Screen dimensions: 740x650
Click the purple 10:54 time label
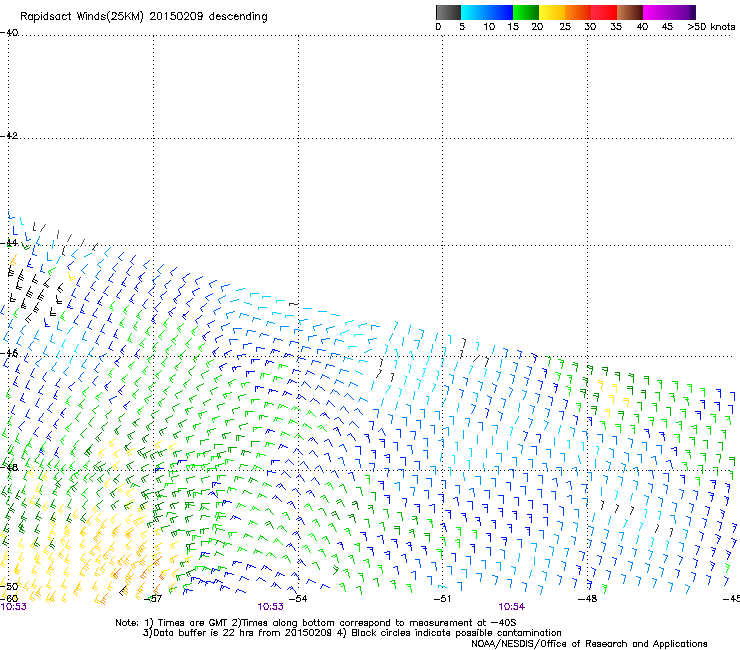click(512, 607)
